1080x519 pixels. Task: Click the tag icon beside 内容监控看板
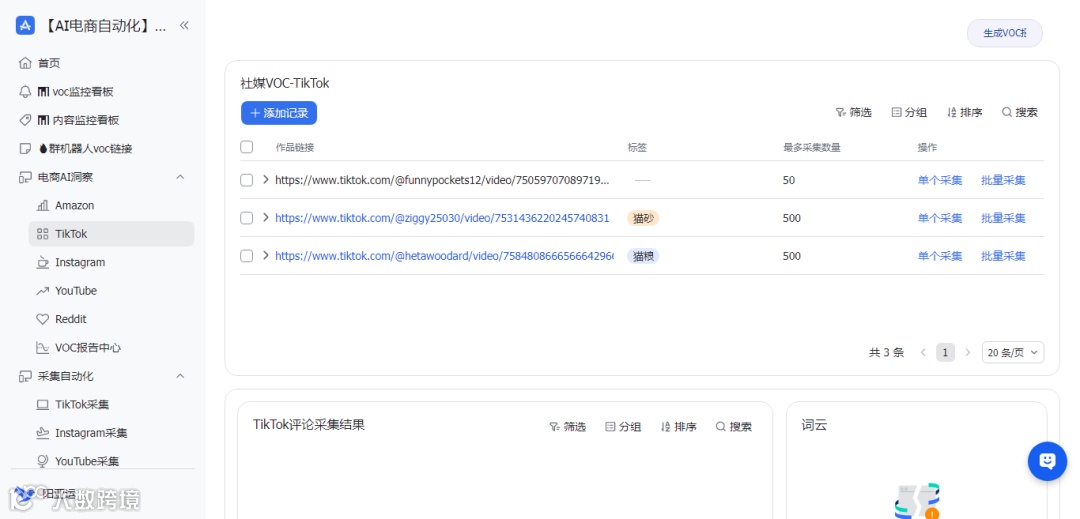tap(25, 120)
